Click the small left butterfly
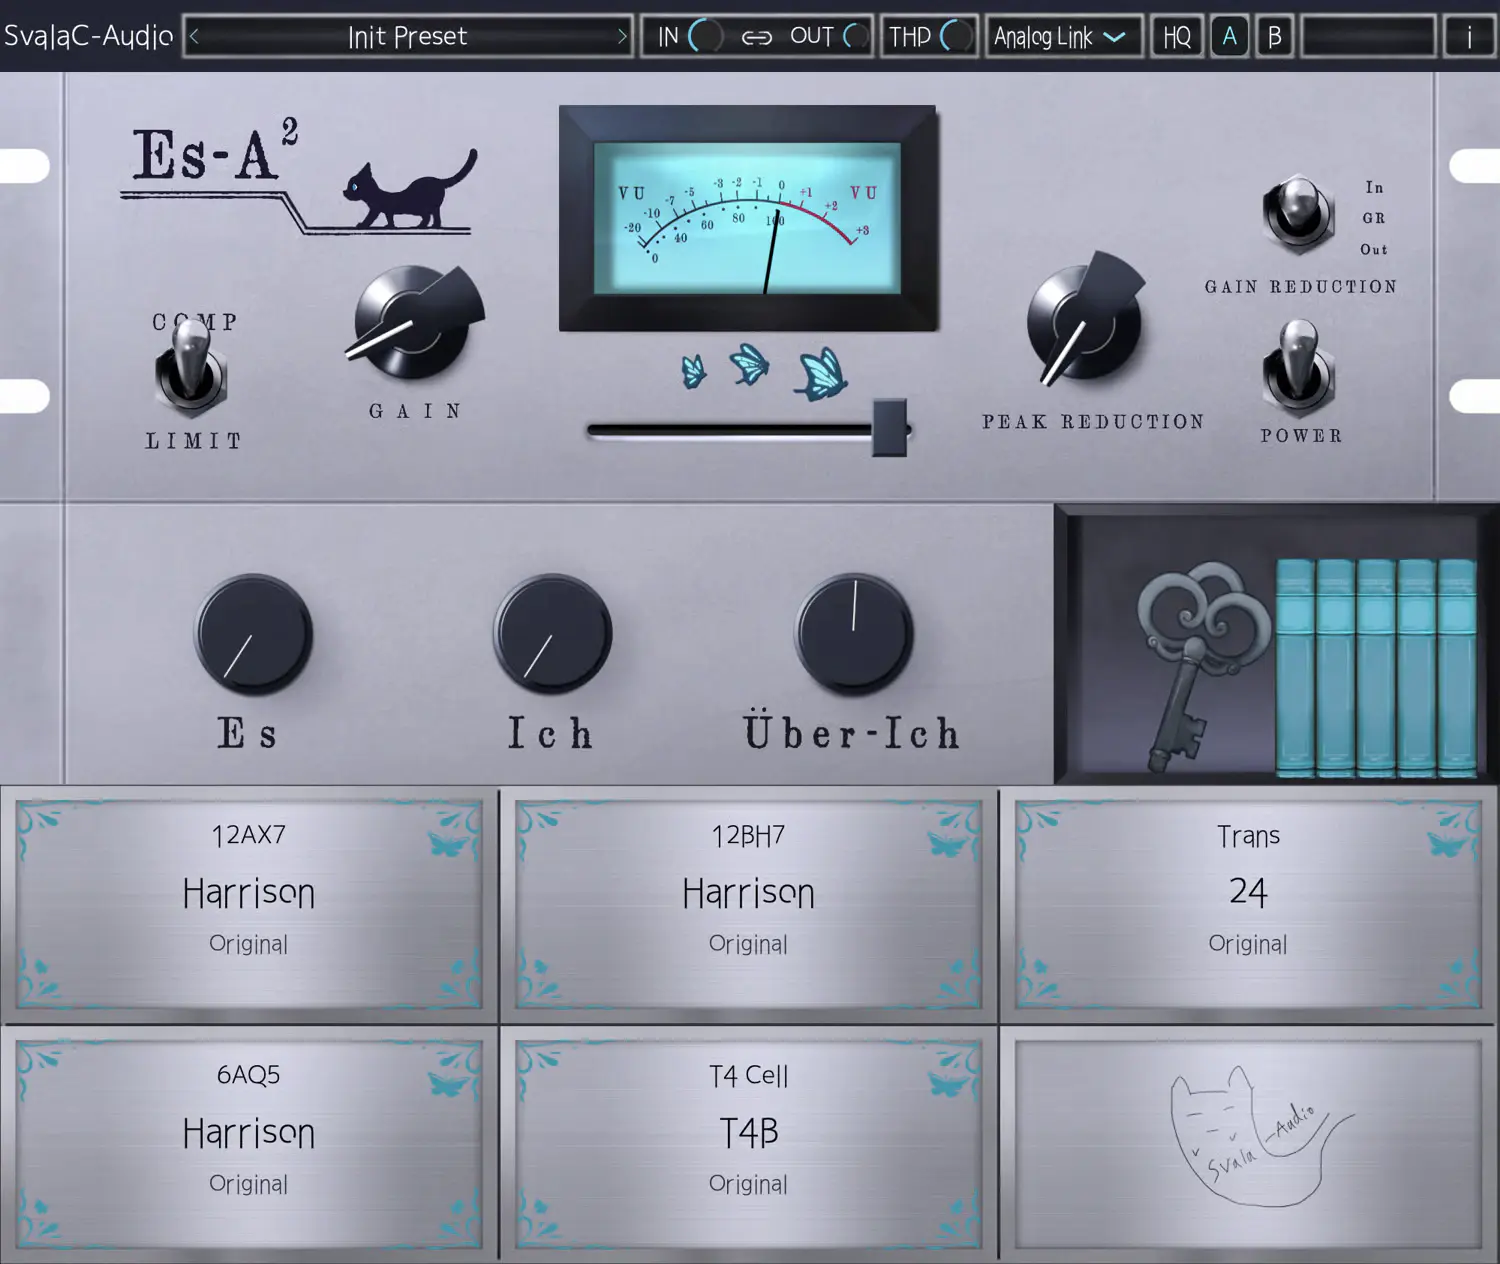1500x1264 pixels. (693, 371)
